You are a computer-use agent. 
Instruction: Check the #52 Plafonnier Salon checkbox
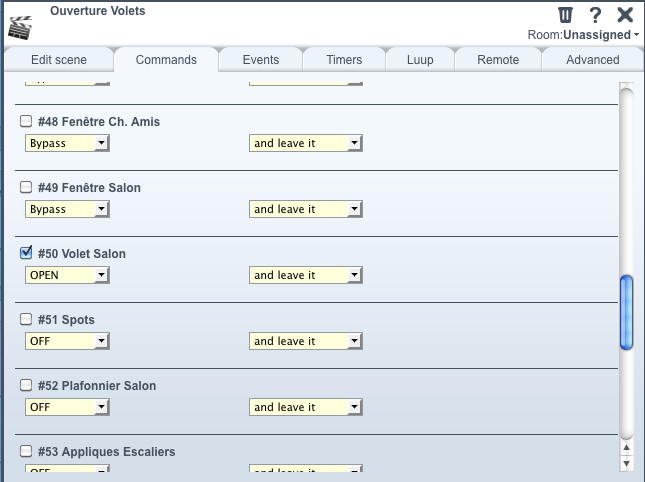(26, 385)
